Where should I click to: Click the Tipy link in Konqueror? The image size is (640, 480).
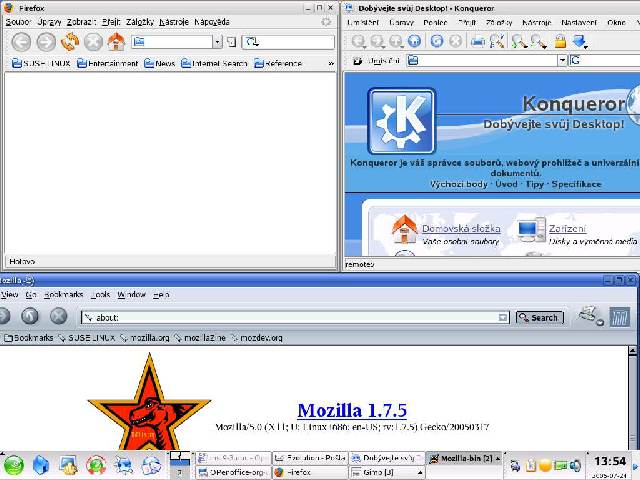tap(535, 184)
